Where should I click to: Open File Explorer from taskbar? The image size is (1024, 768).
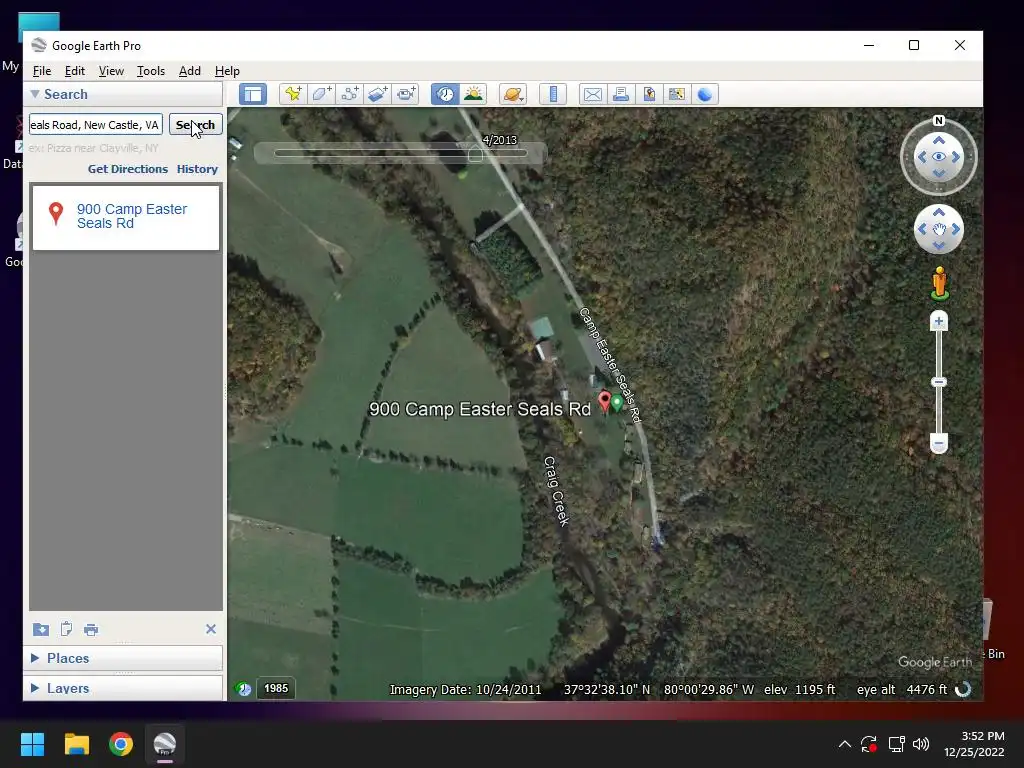click(76, 744)
